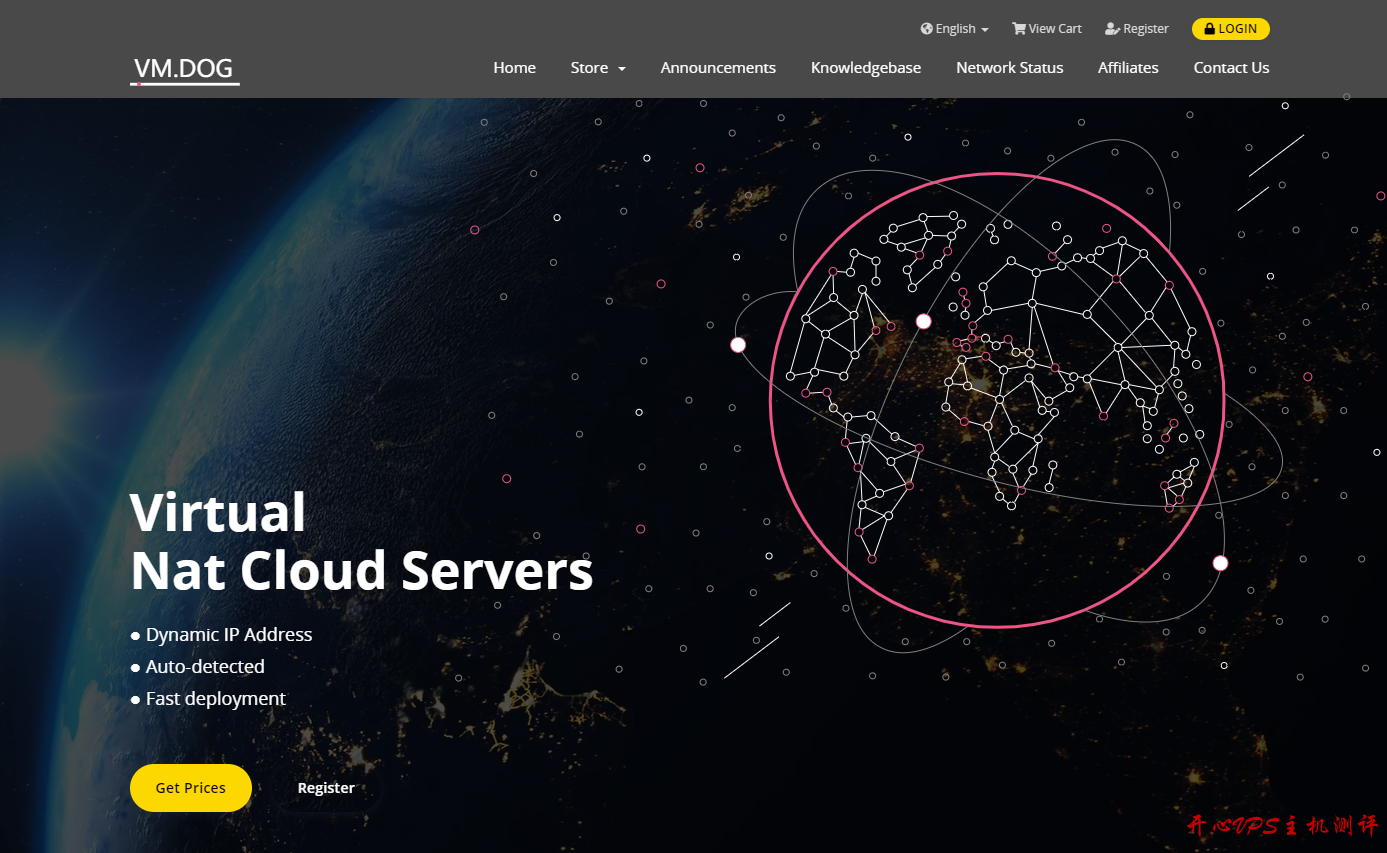Open the Contact Us page
Screen dimensions: 1387x853
pyautogui.click(x=1231, y=68)
